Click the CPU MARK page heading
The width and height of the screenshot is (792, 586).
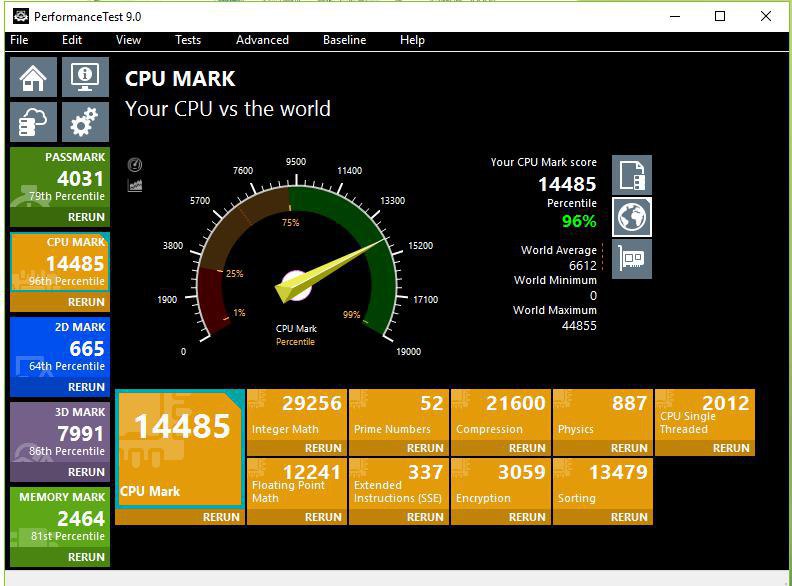coord(180,79)
